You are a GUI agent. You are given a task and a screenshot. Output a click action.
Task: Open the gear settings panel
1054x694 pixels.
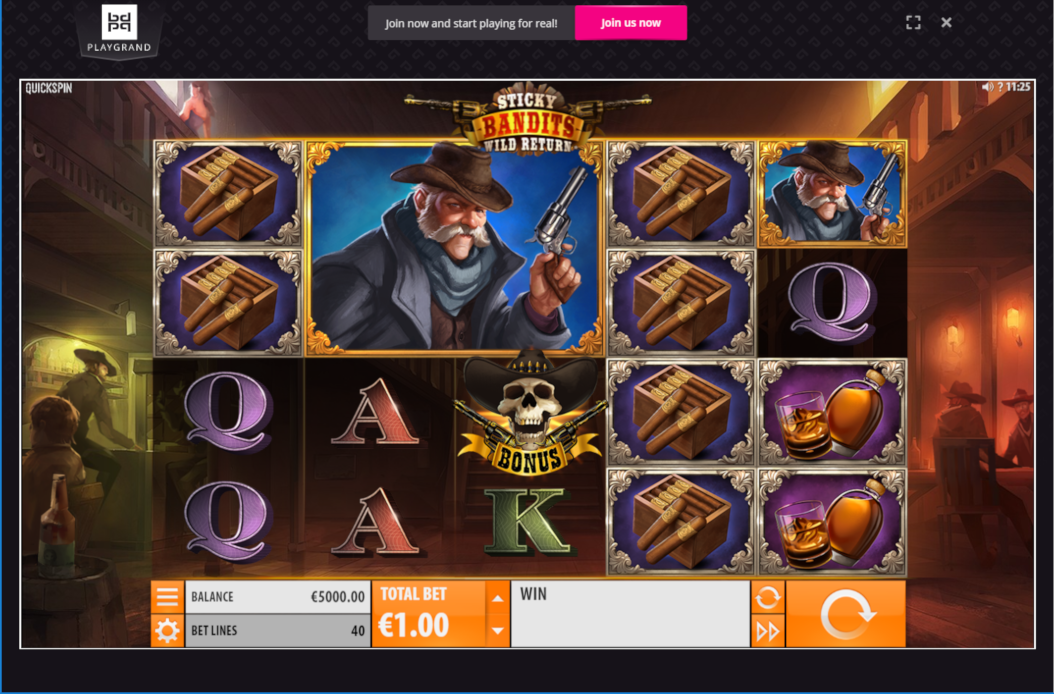pyautogui.click(x=167, y=631)
